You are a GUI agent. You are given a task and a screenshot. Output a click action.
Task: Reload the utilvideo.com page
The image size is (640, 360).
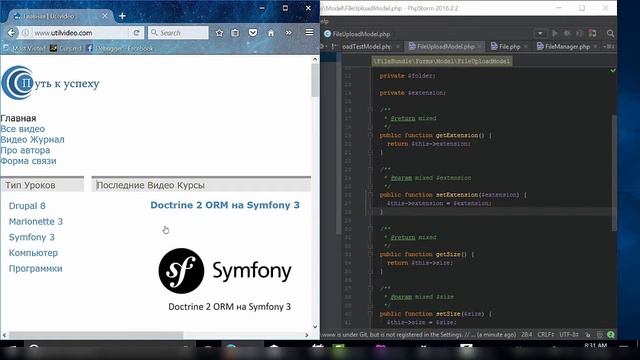pyautogui.click(x=136, y=33)
